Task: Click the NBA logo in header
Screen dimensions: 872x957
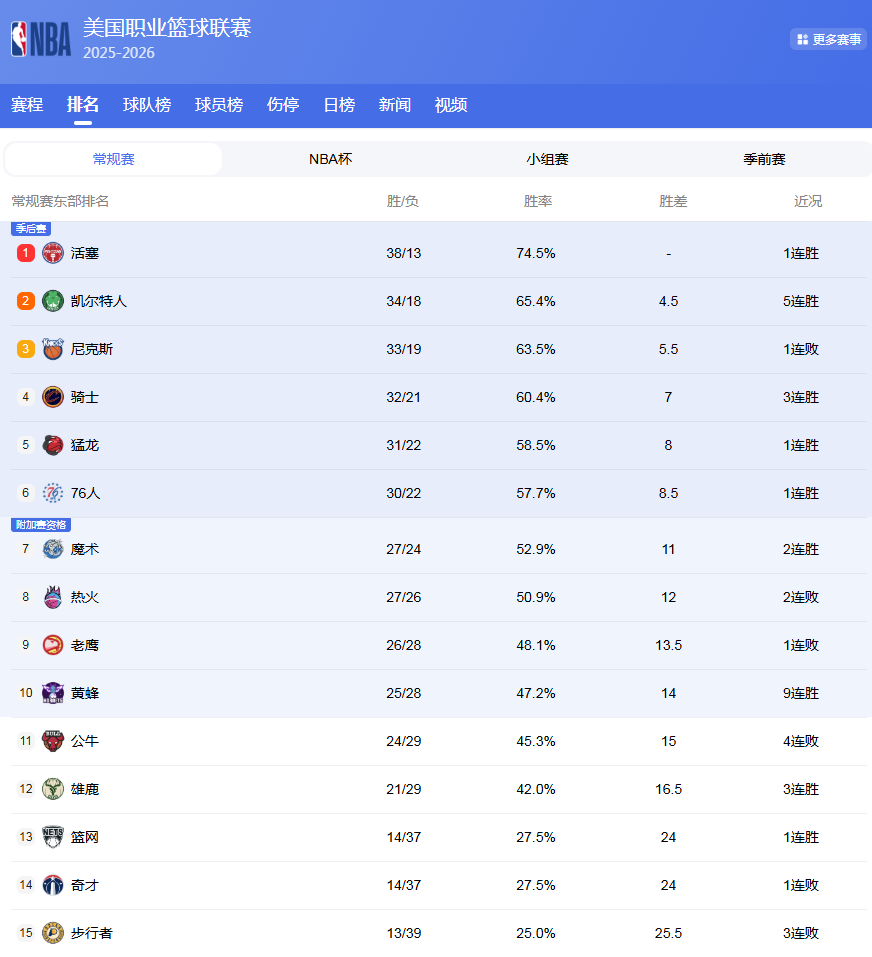Action: (41, 39)
